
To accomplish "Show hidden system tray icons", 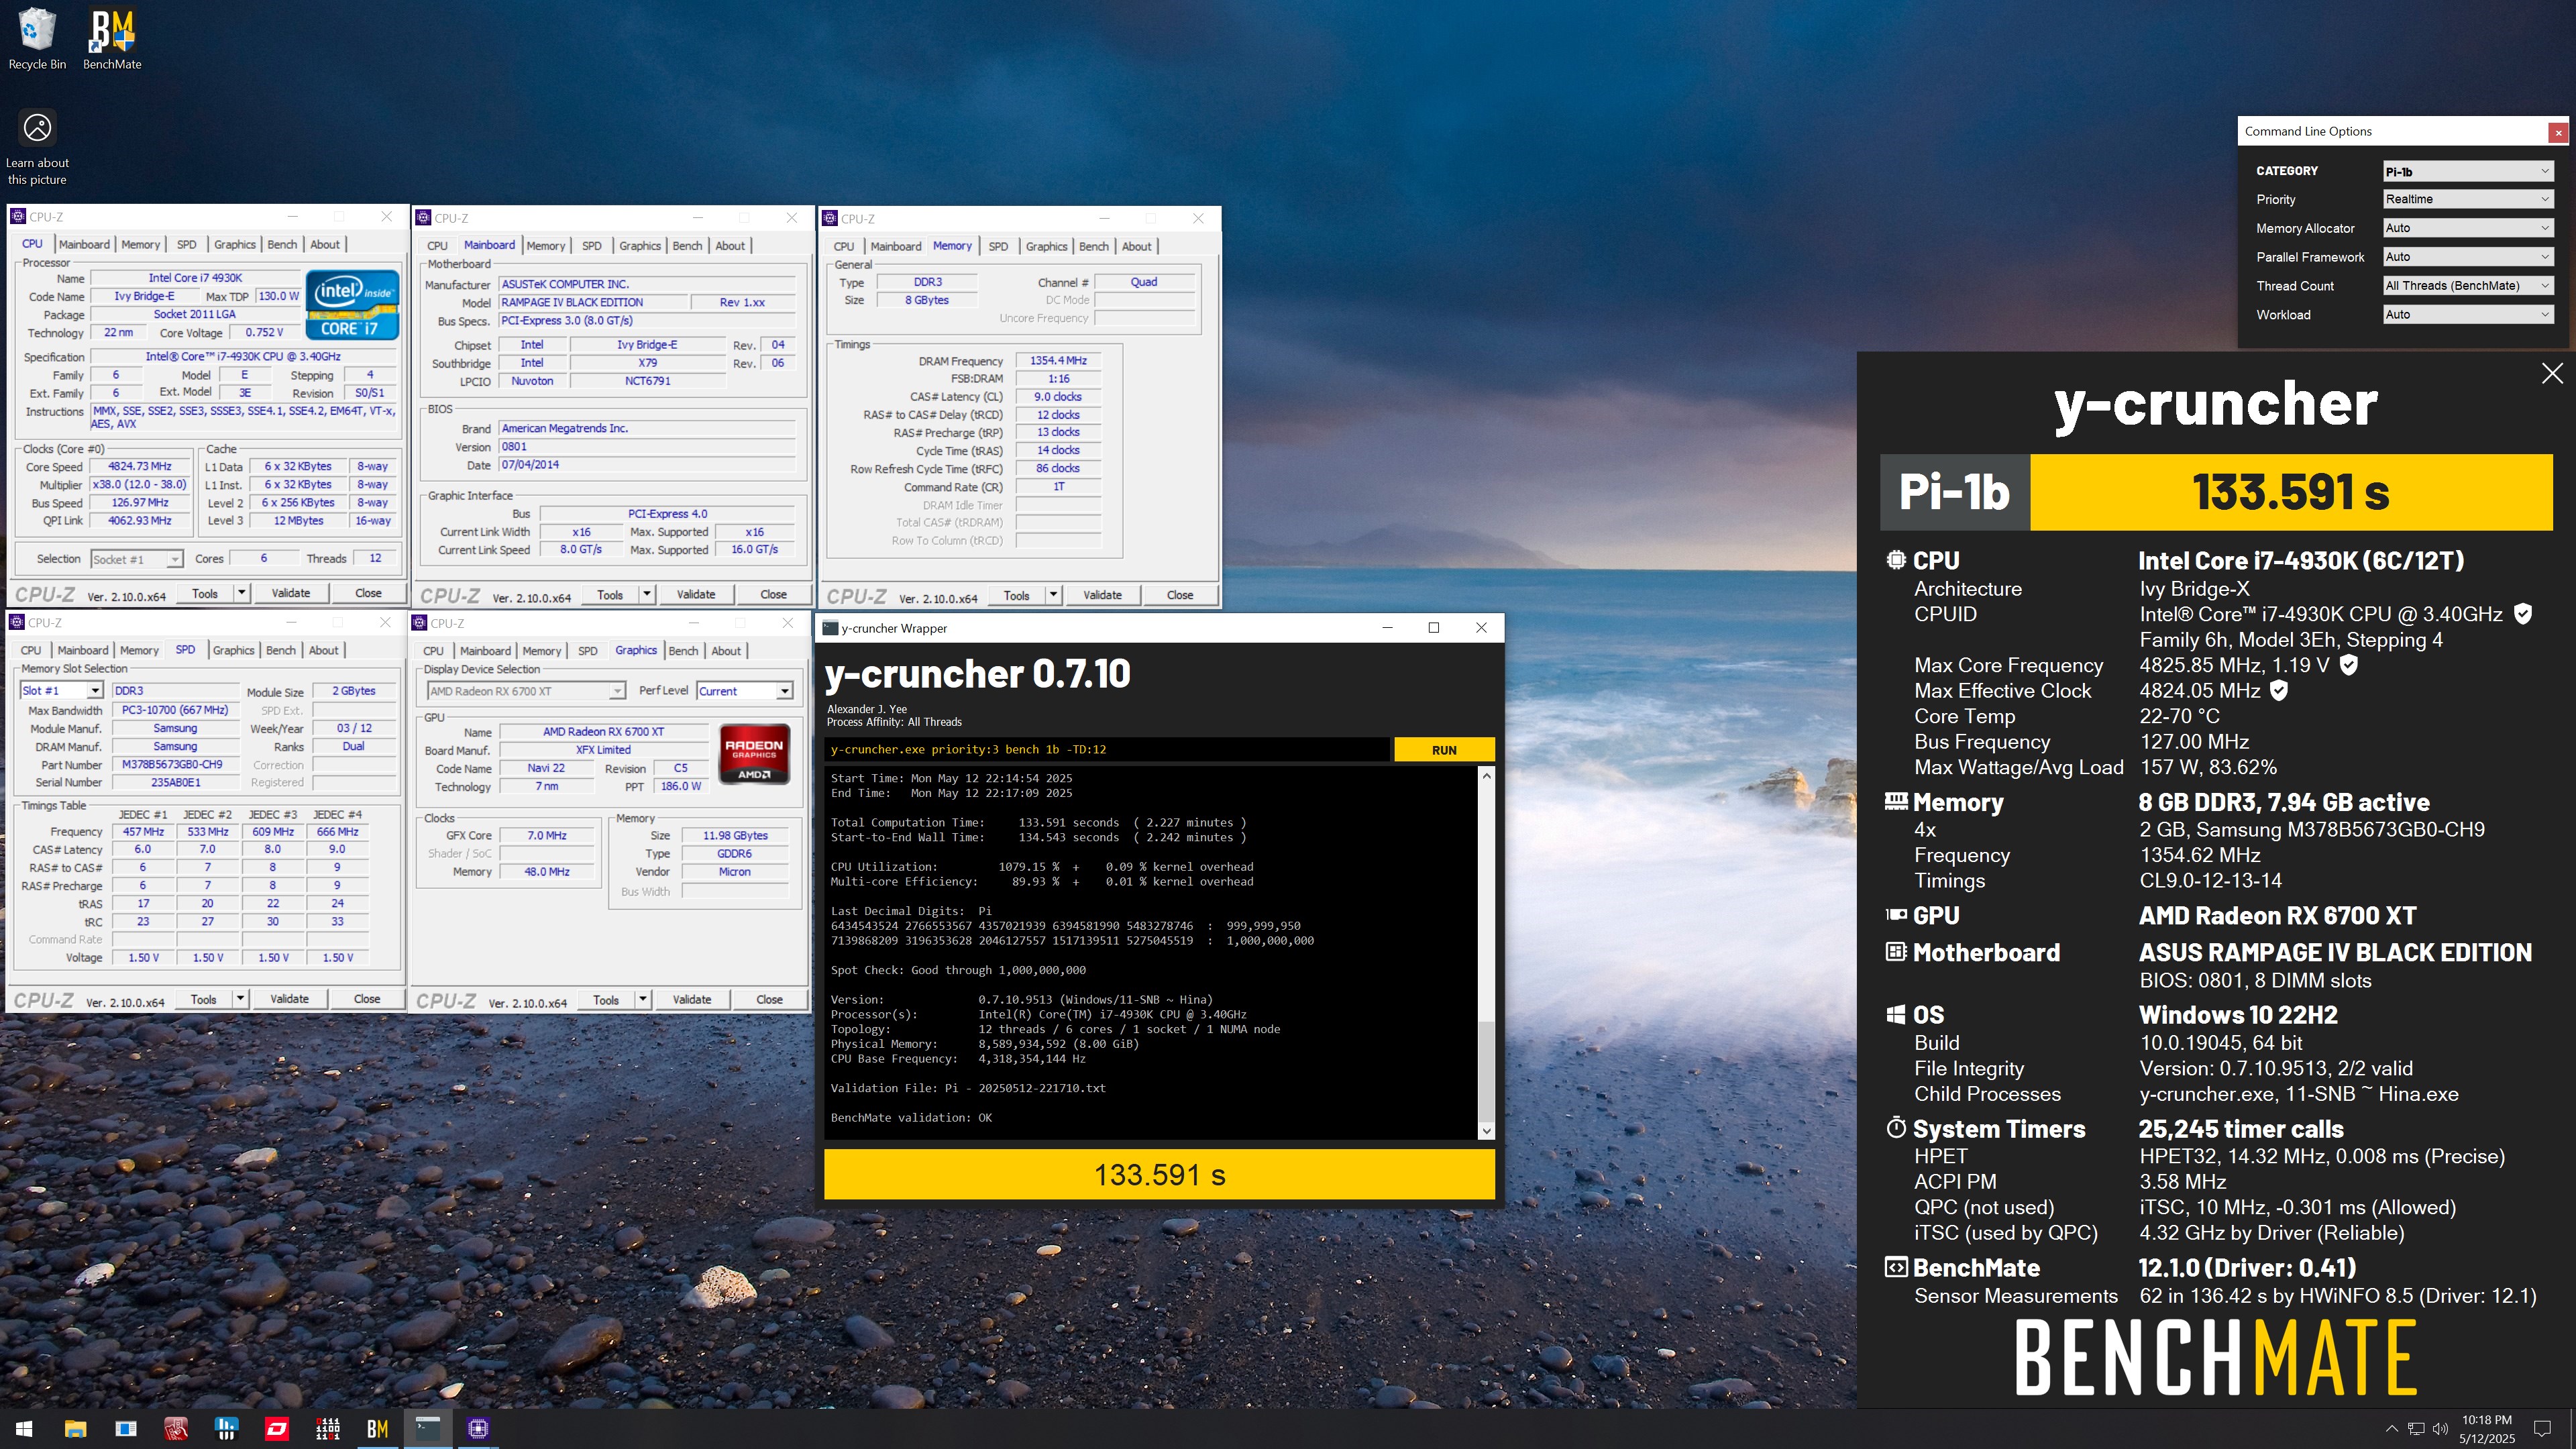I will point(2391,1429).
